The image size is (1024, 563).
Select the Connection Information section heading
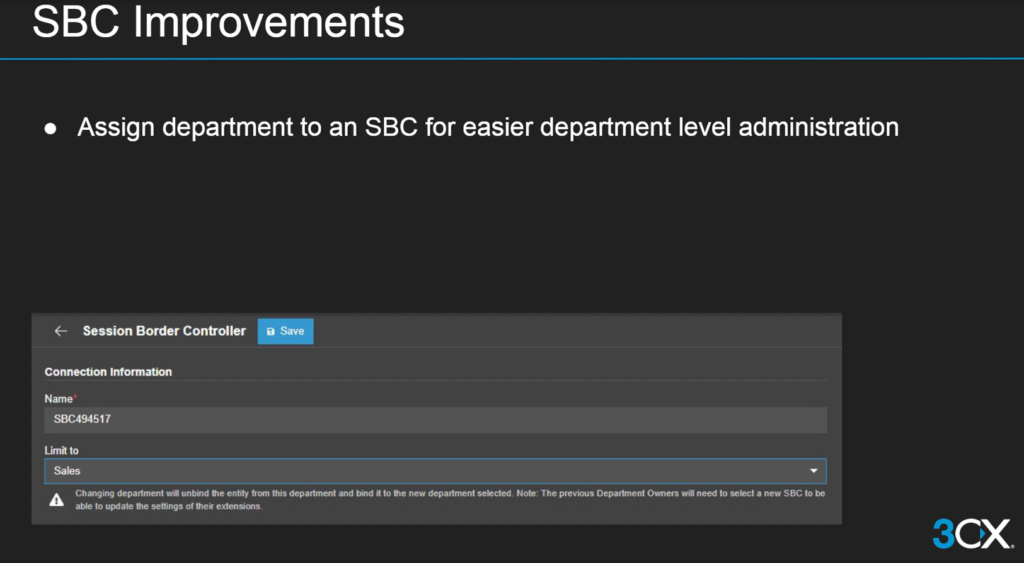[108, 372]
